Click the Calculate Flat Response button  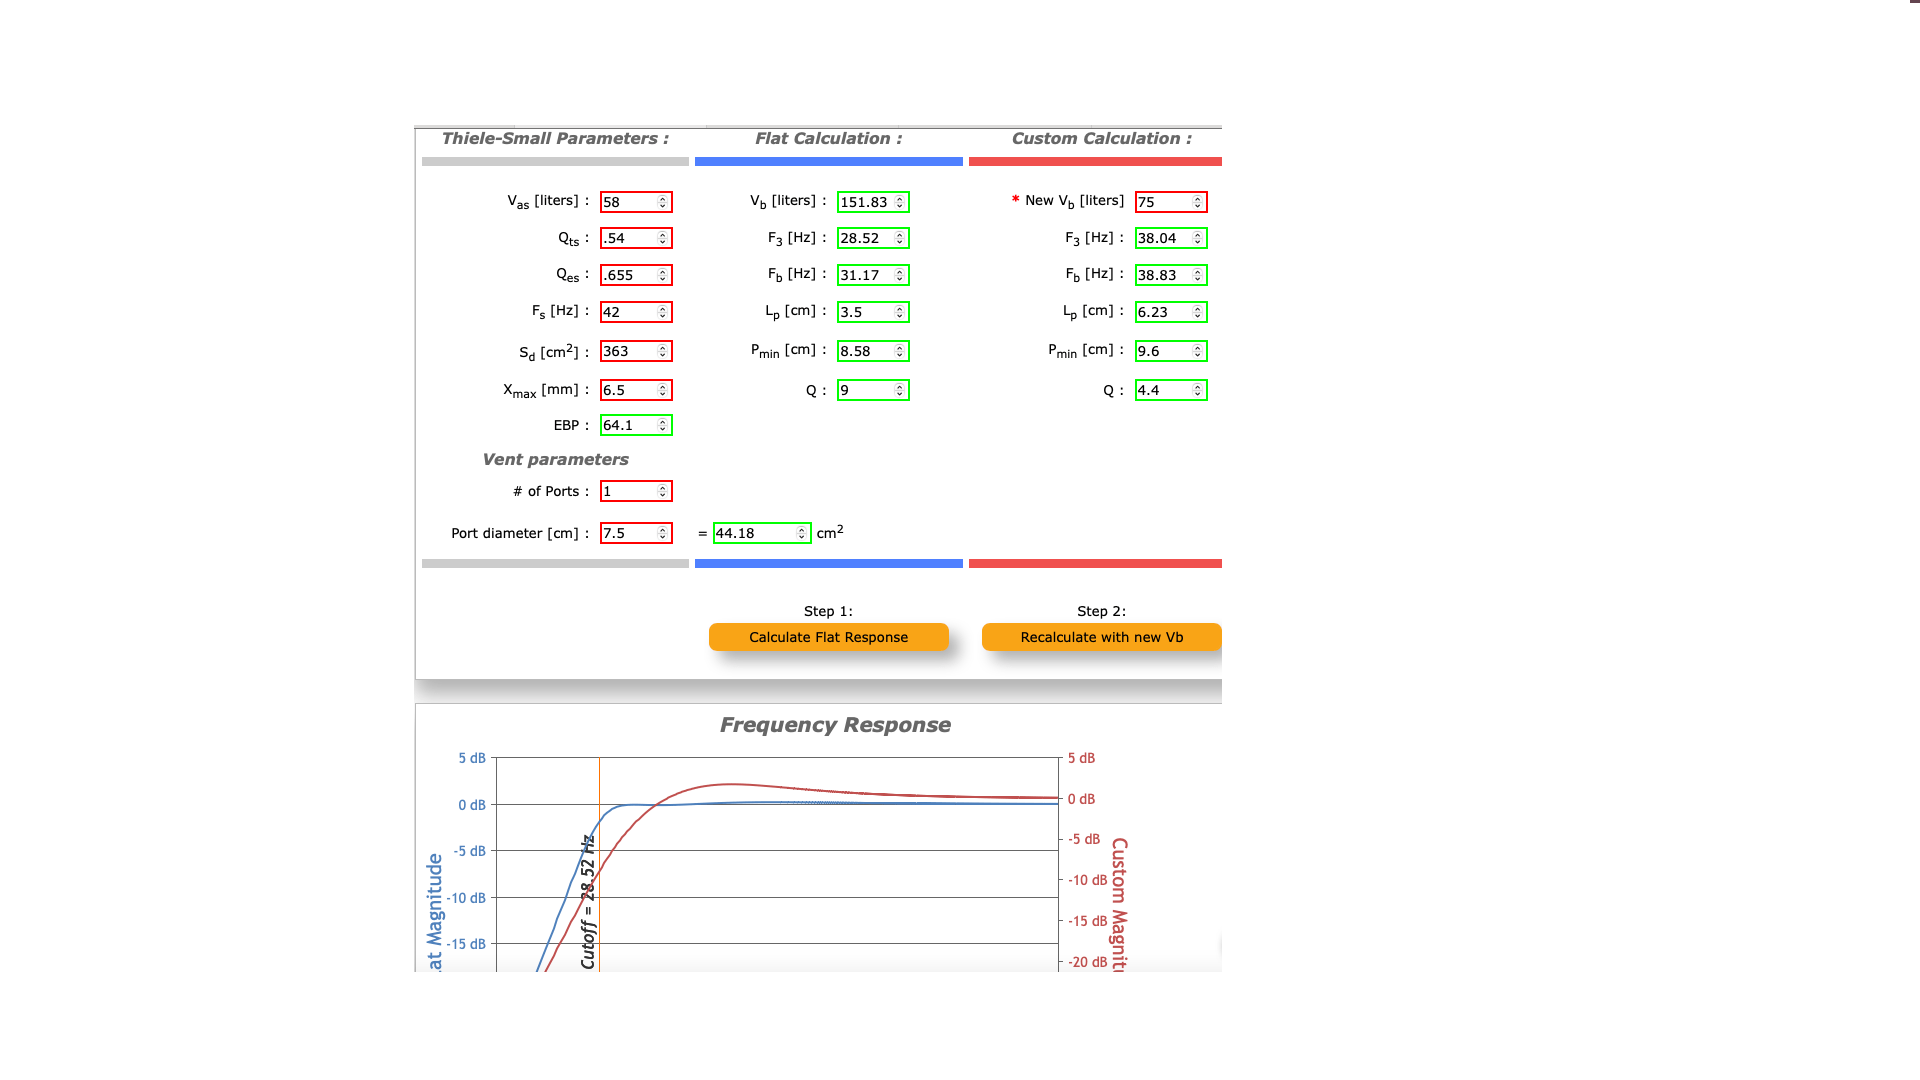point(828,637)
